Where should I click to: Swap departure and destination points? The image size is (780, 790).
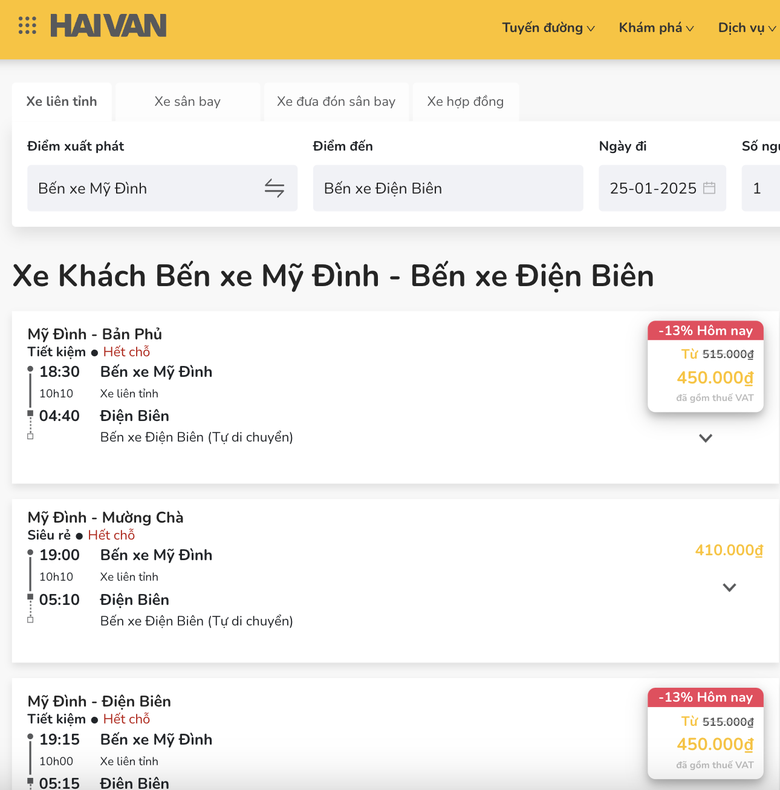[x=274, y=188]
